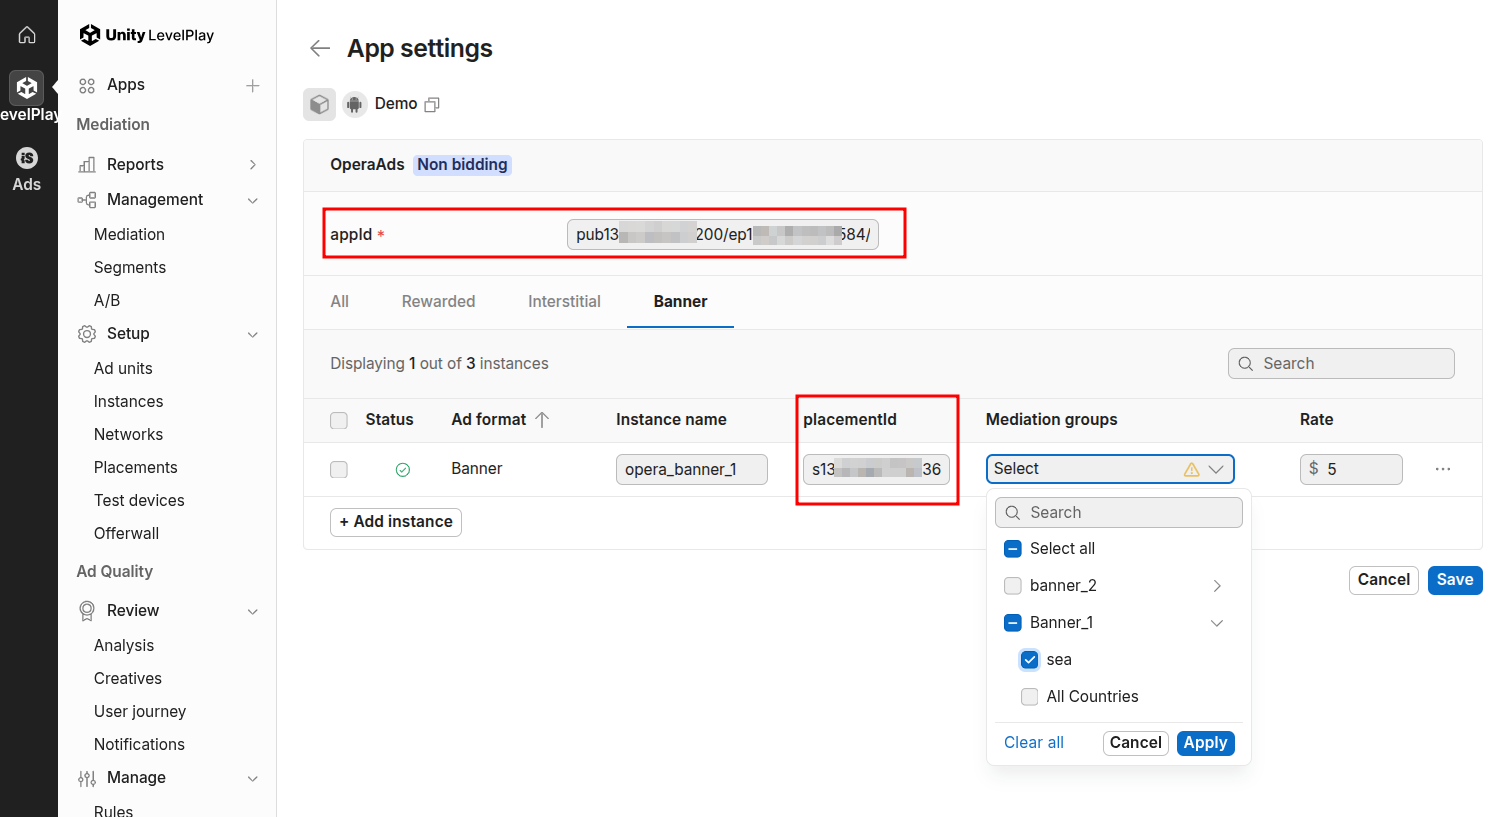Click the Demo app cube icon
1499x817 pixels.
pos(319,104)
